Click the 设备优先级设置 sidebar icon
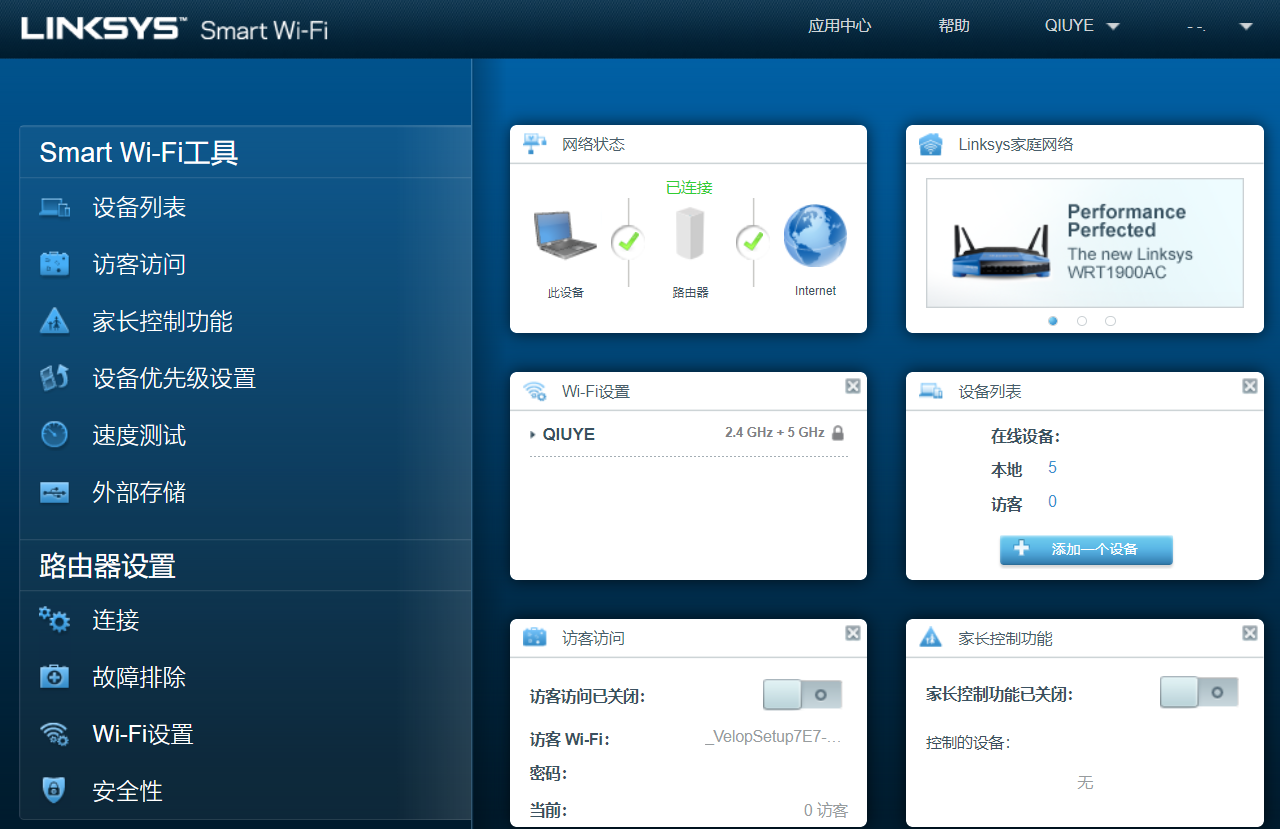Image resolution: width=1280 pixels, height=829 pixels. pyautogui.click(x=54, y=378)
